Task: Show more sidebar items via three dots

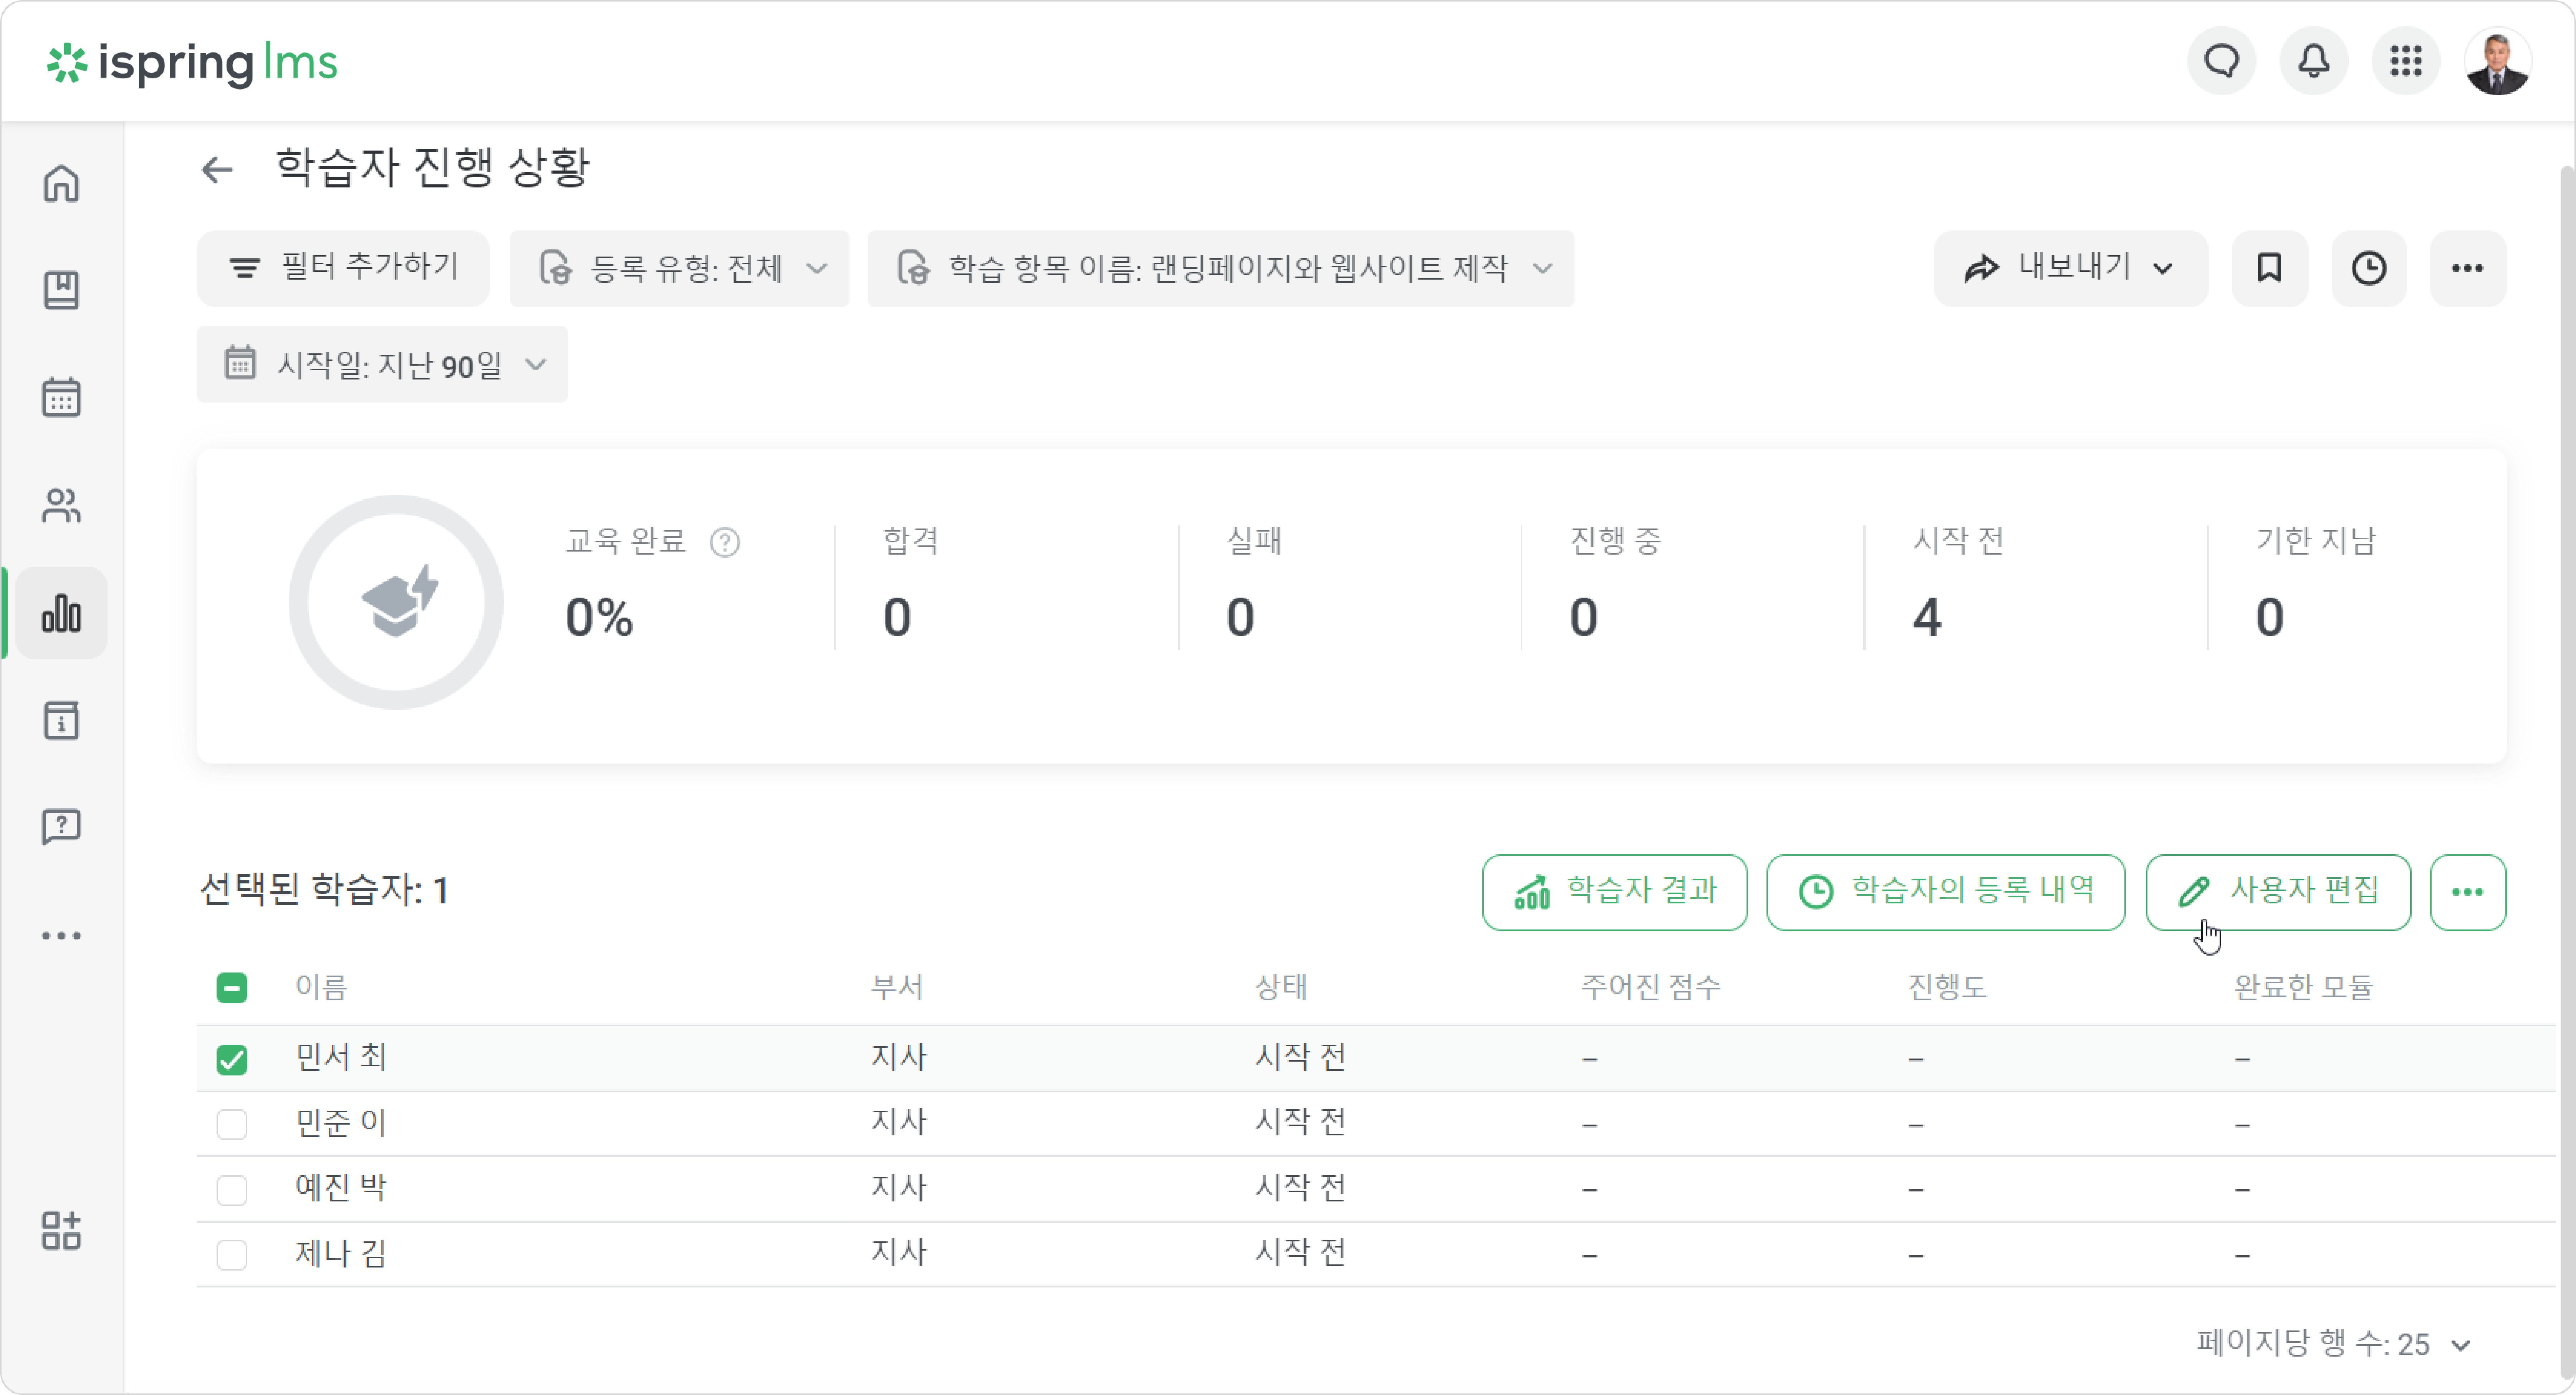Action: tap(61, 936)
